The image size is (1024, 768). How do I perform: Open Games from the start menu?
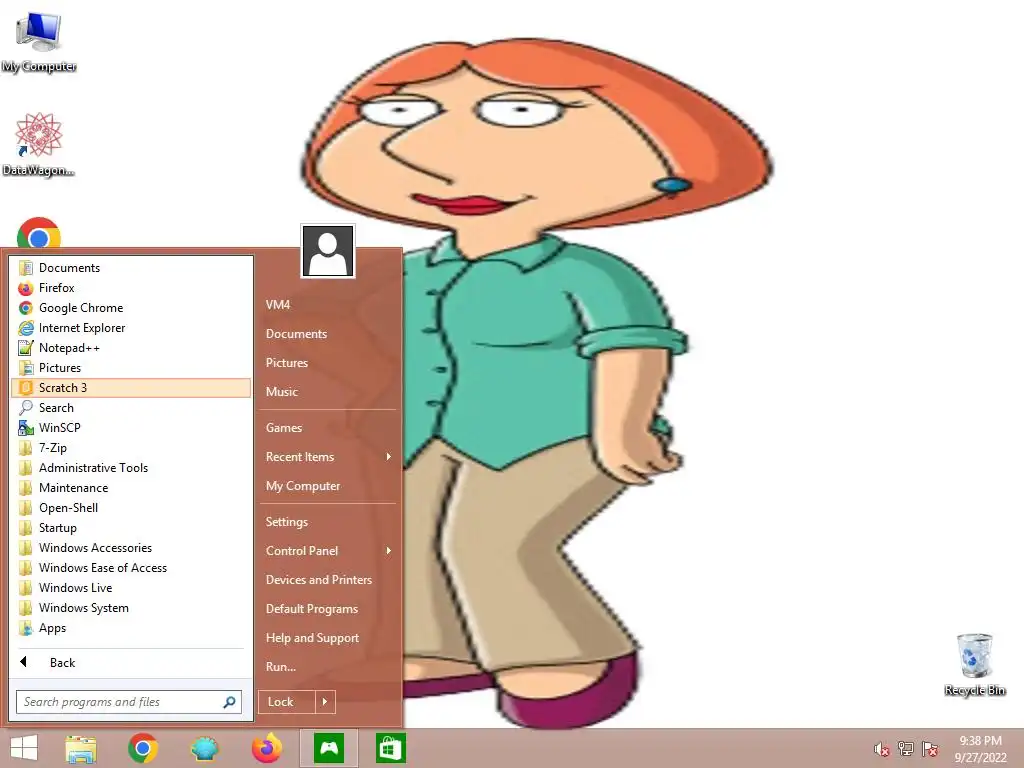pyautogui.click(x=328, y=428)
